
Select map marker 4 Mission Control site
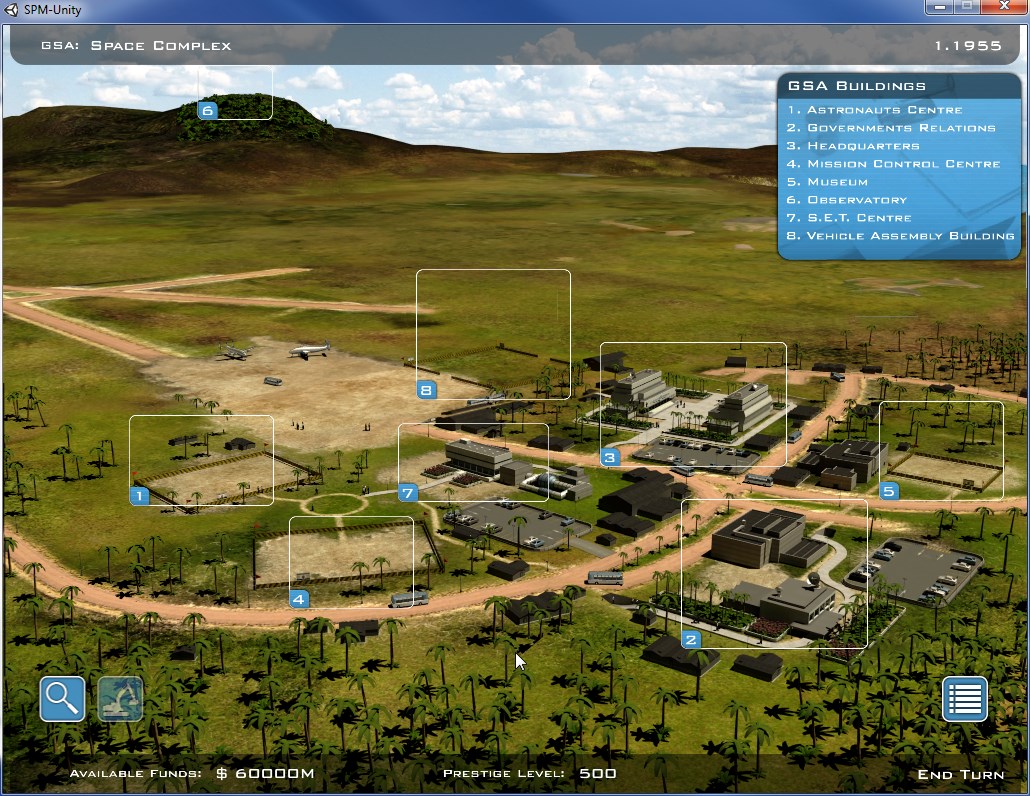pyautogui.click(x=299, y=599)
